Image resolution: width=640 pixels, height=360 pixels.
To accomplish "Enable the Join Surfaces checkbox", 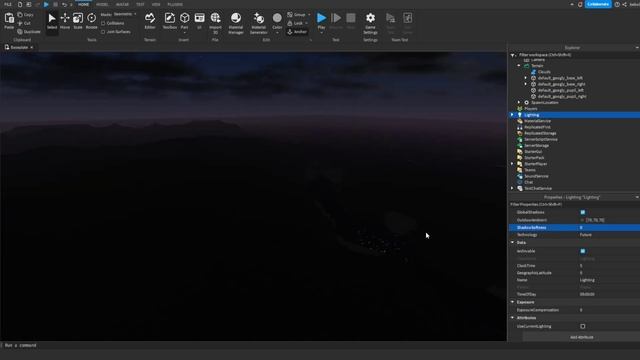I will (103, 31).
